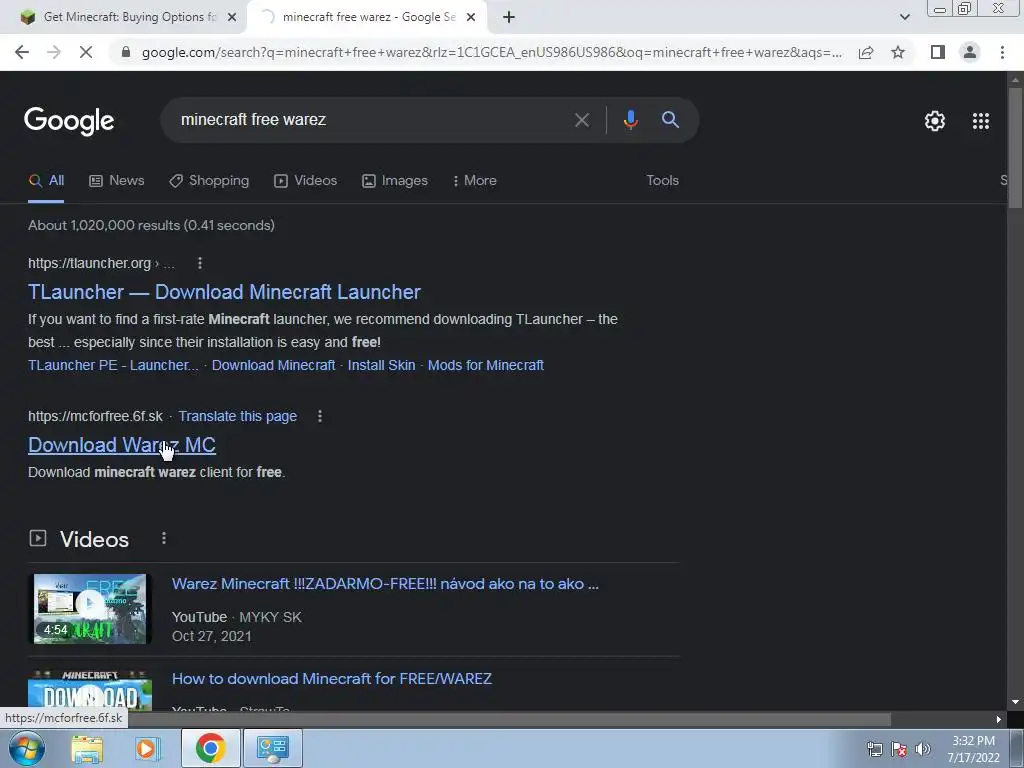Image resolution: width=1024 pixels, height=768 pixels.
Task: Select the All results tab
Action: click(46, 181)
